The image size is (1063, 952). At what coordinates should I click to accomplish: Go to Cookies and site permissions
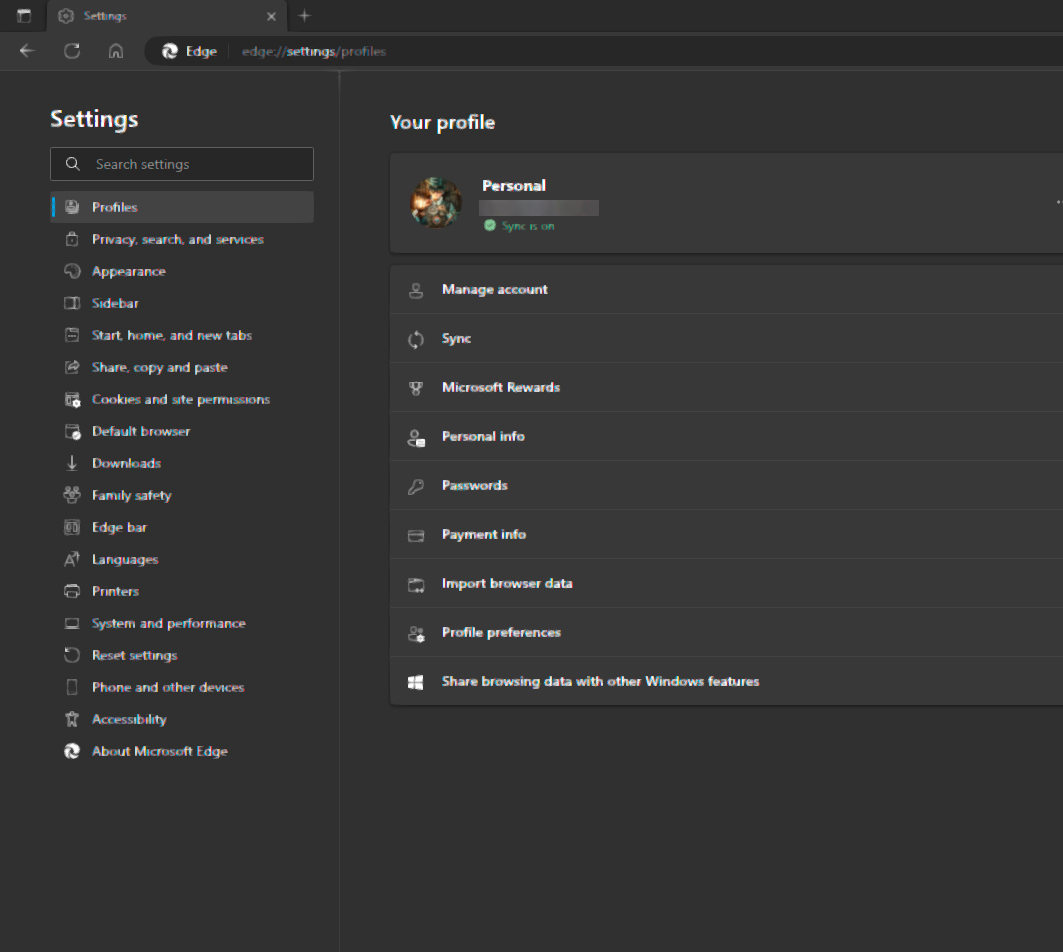180,400
